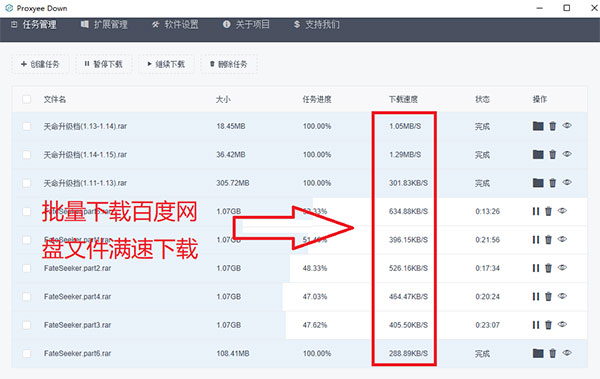
Task: Select checkbox of the 396.15KB/S row
Action: [26, 240]
